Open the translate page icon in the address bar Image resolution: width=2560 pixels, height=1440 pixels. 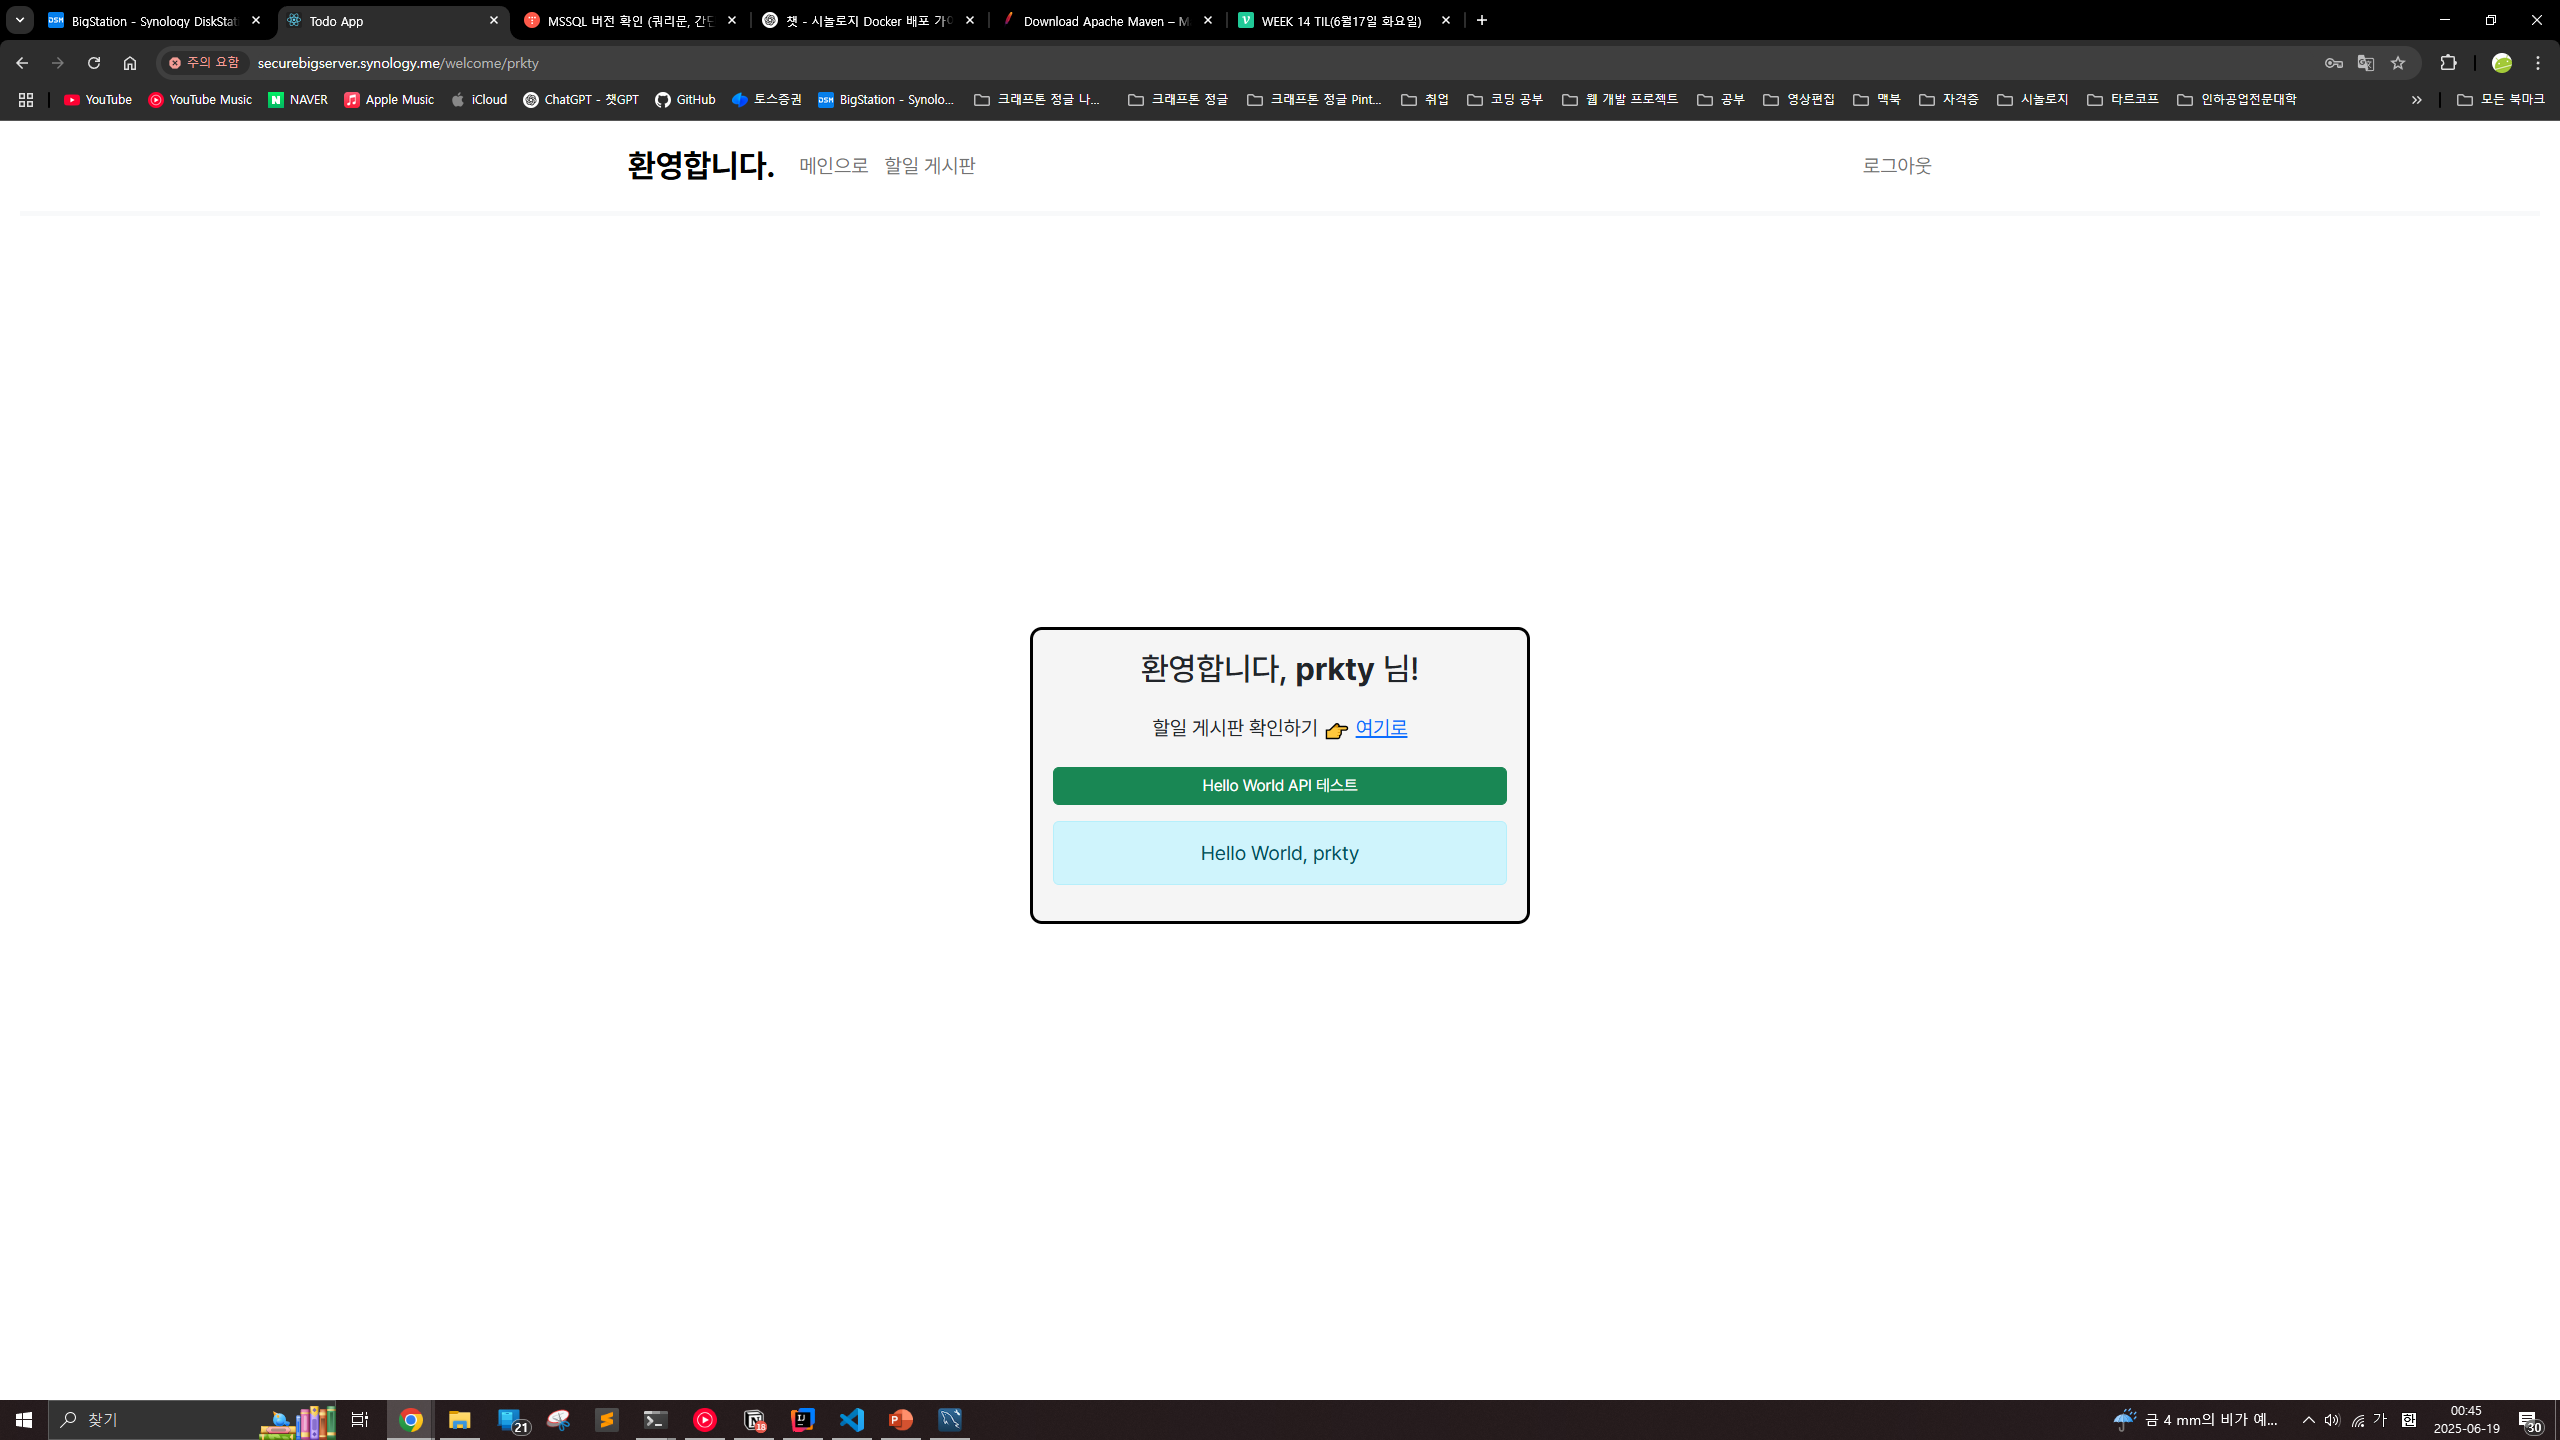point(2366,63)
